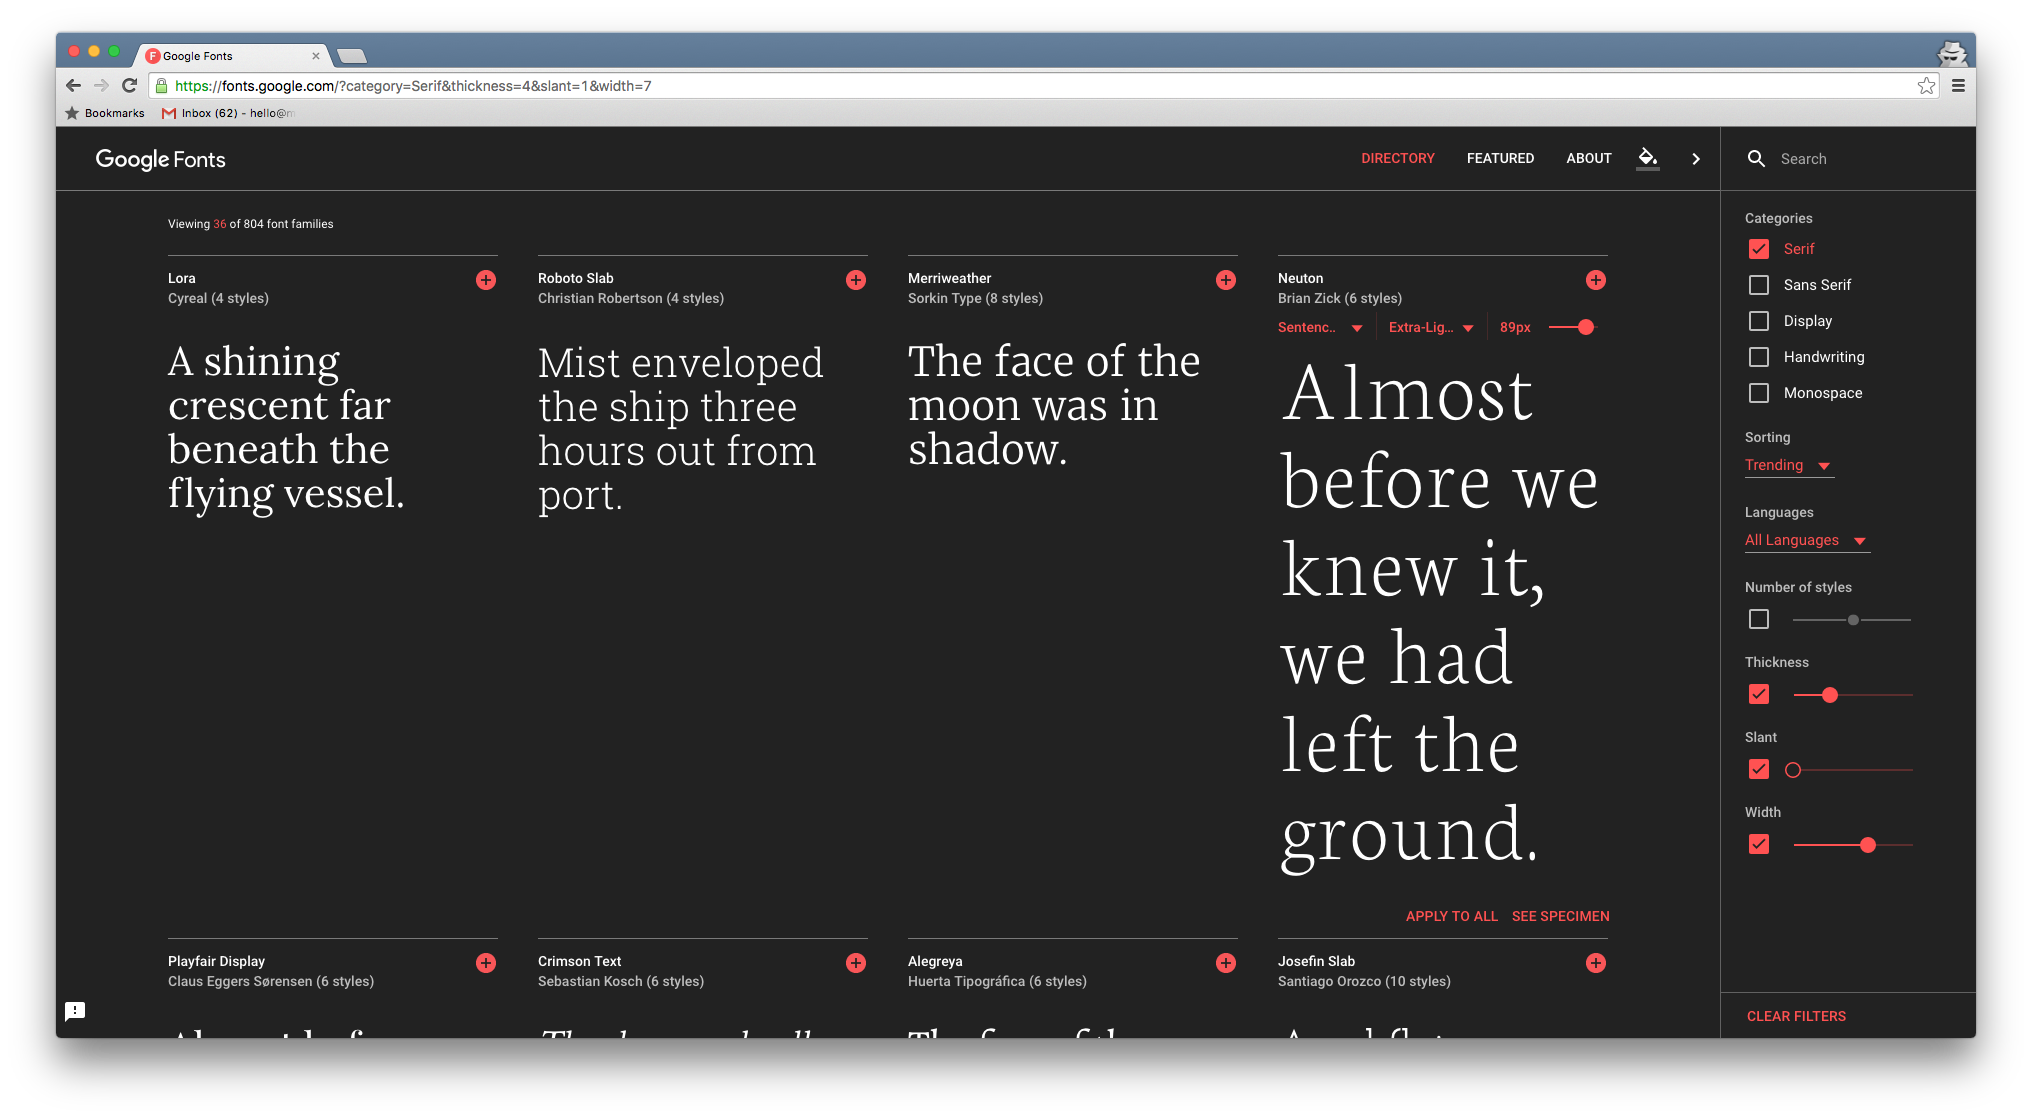2032x1118 pixels.
Task: Open the About page
Action: tap(1589, 158)
